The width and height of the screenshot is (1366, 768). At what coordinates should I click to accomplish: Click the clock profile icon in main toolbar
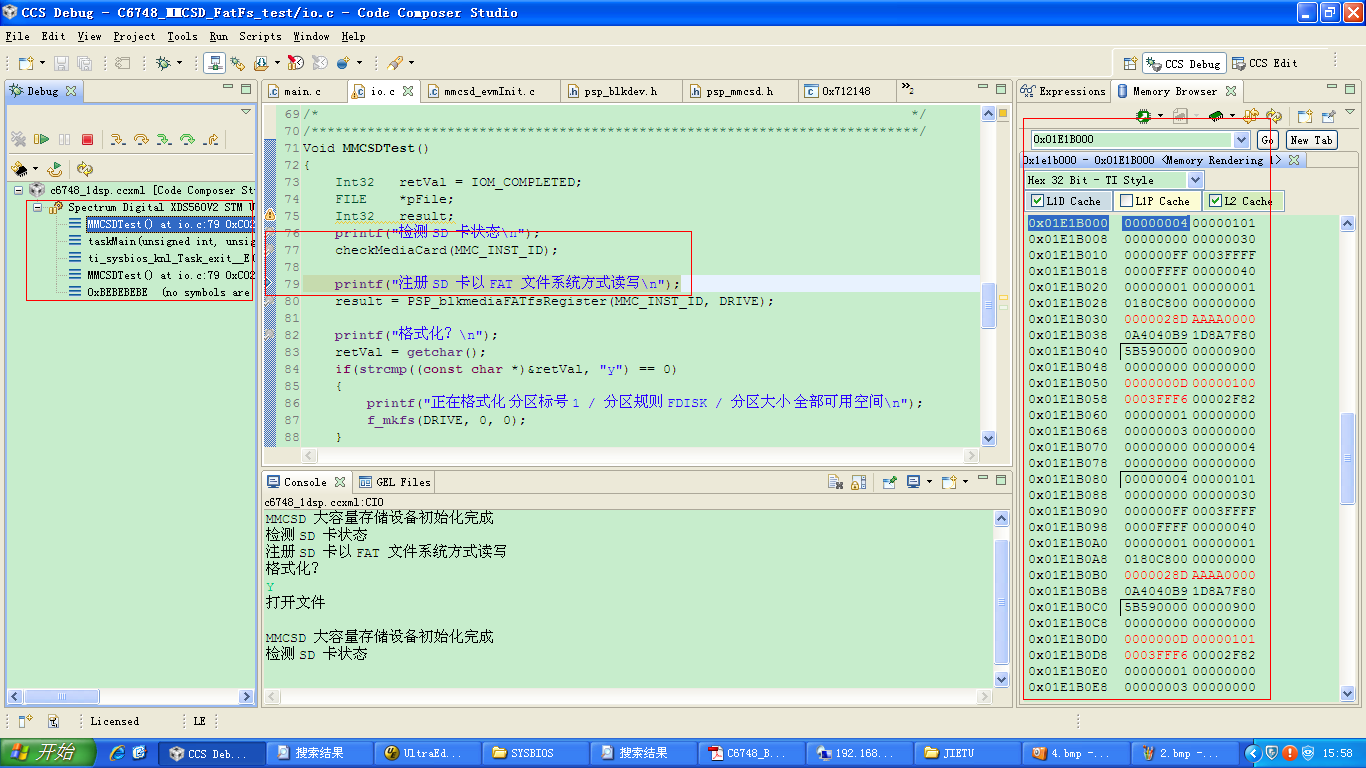tap(296, 63)
